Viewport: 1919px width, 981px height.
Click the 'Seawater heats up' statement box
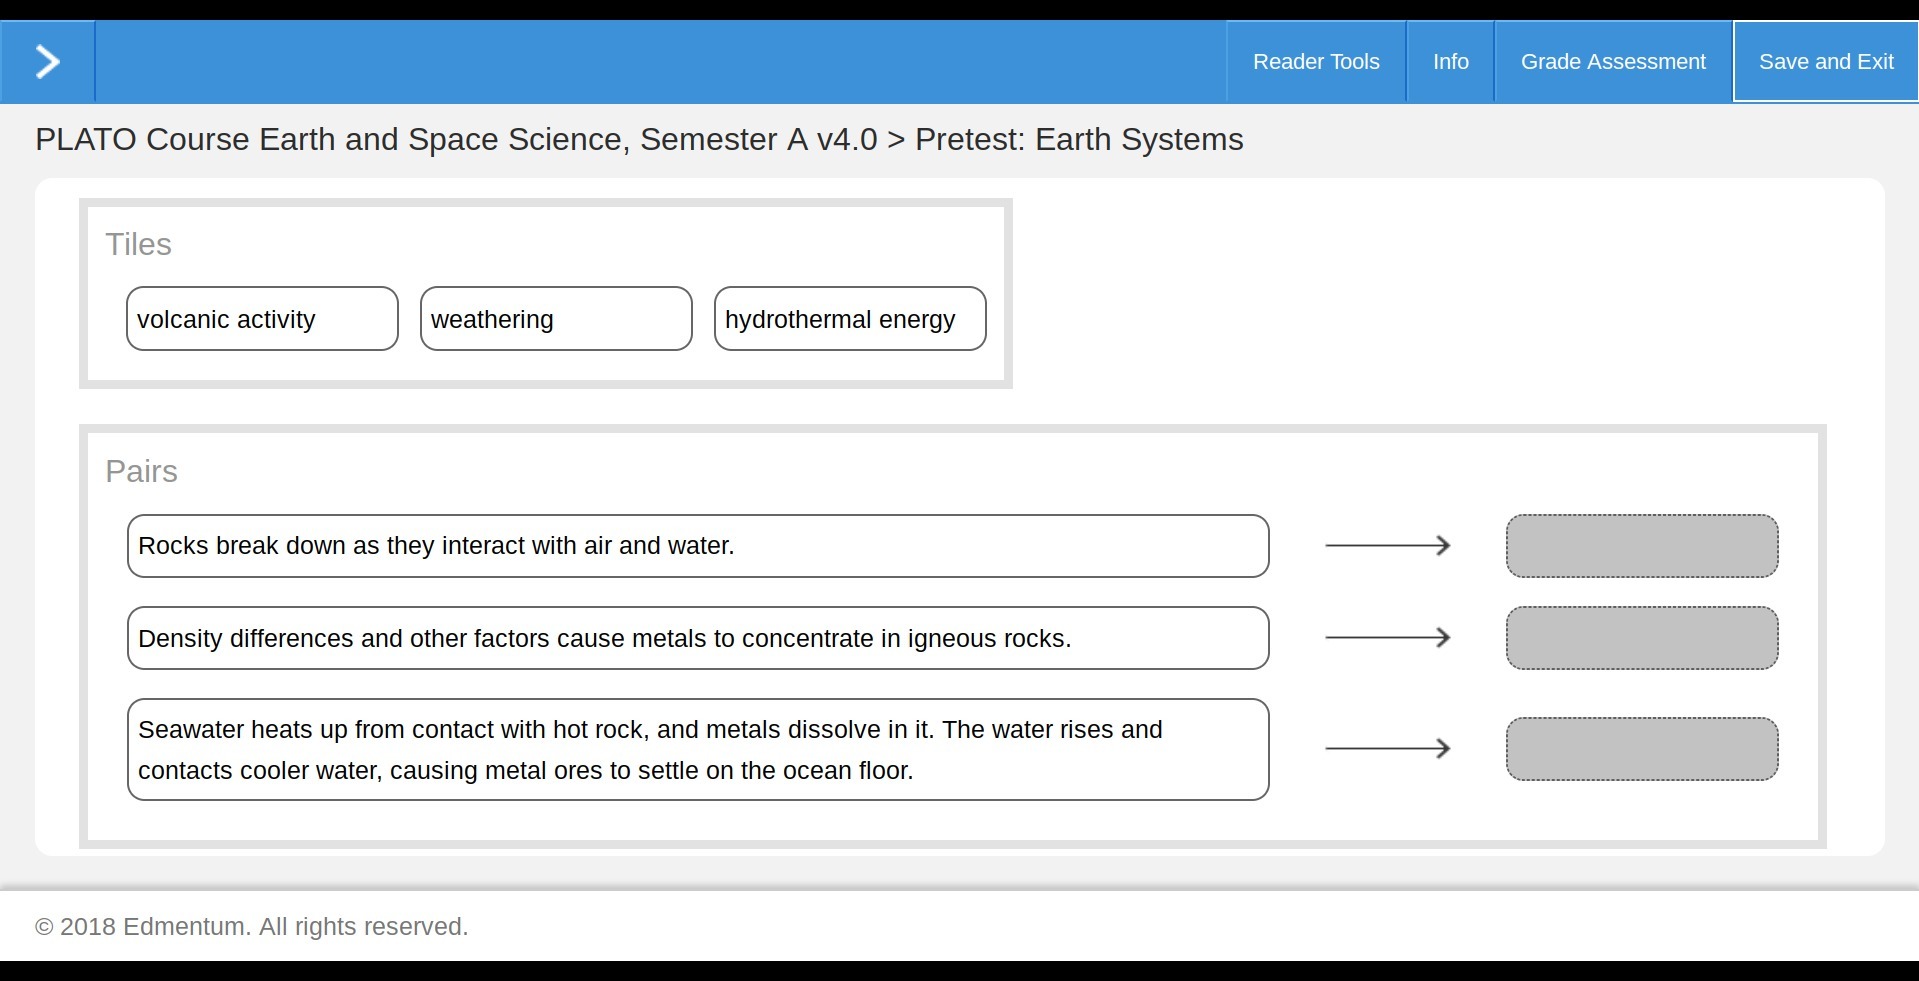pos(698,749)
